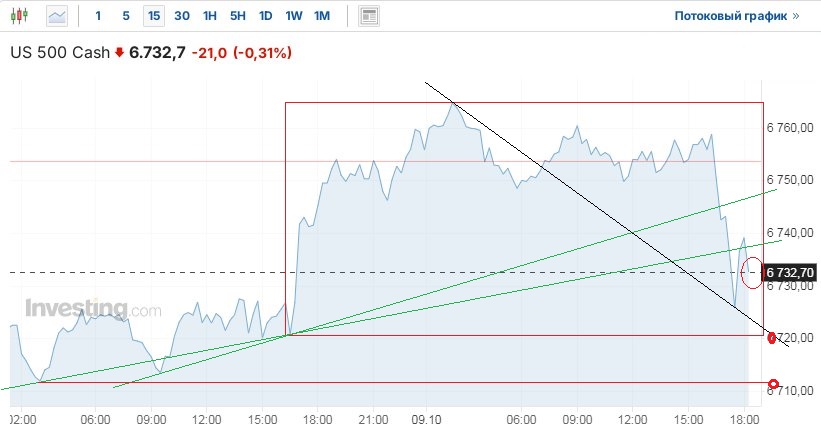Screen dimensions: 821x430
Task: Select the 1 minute timeframe
Action: (x=98, y=16)
